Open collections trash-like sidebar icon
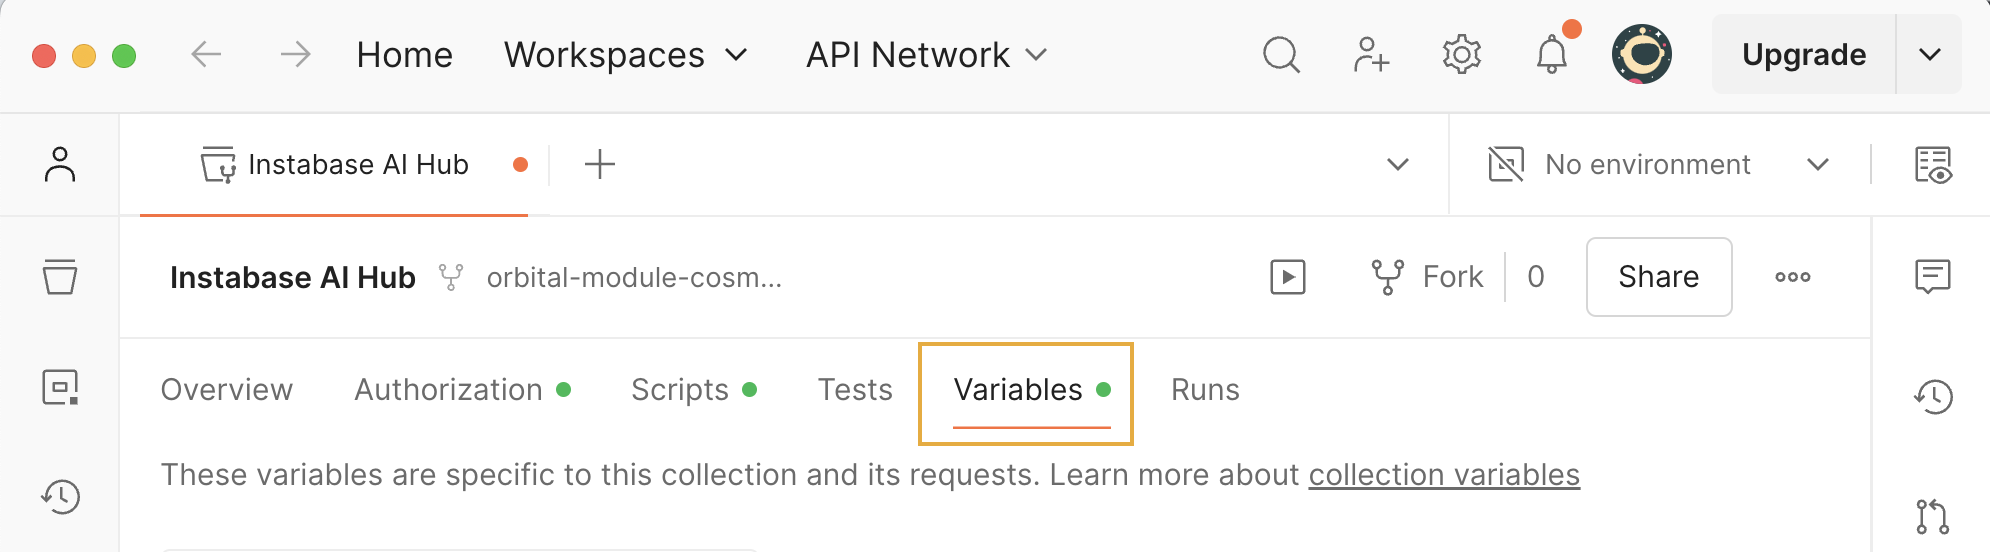Image resolution: width=1990 pixels, height=552 pixels. 60,277
